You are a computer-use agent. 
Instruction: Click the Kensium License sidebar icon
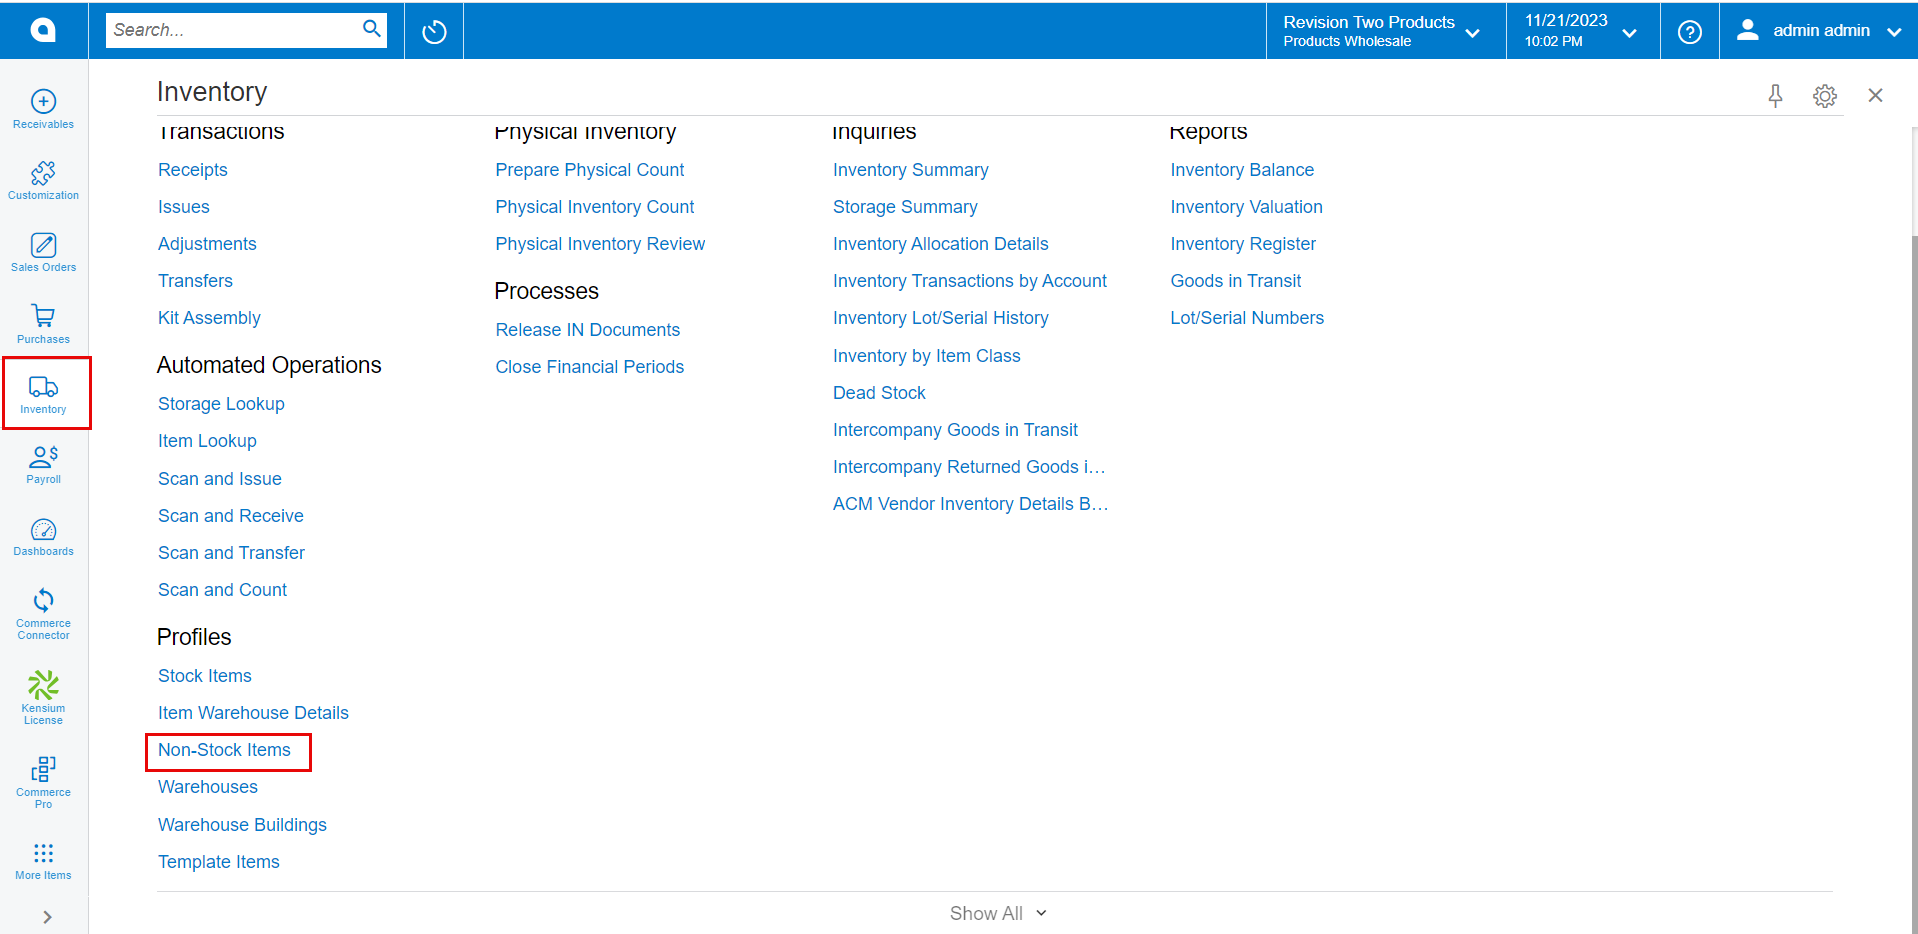43,695
